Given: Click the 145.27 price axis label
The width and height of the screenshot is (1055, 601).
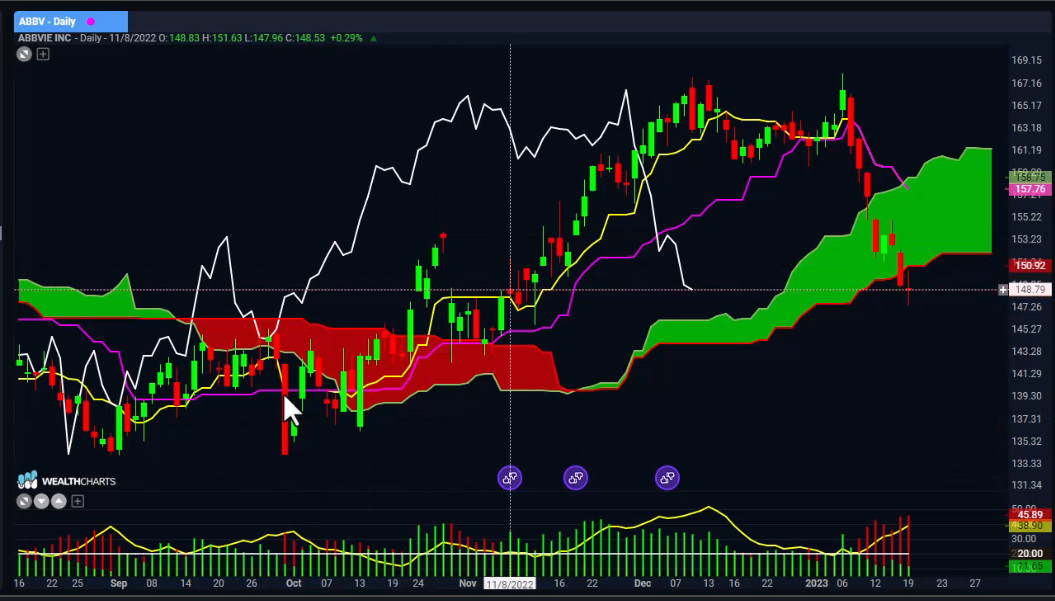Looking at the screenshot, I should pyautogui.click(x=1026, y=329).
